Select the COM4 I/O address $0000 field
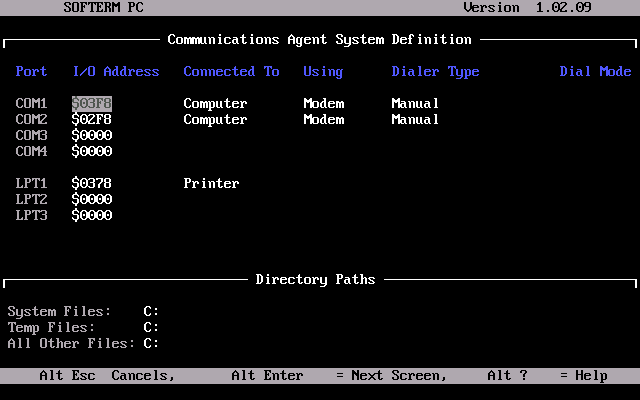The width and height of the screenshot is (640, 400). point(92,151)
